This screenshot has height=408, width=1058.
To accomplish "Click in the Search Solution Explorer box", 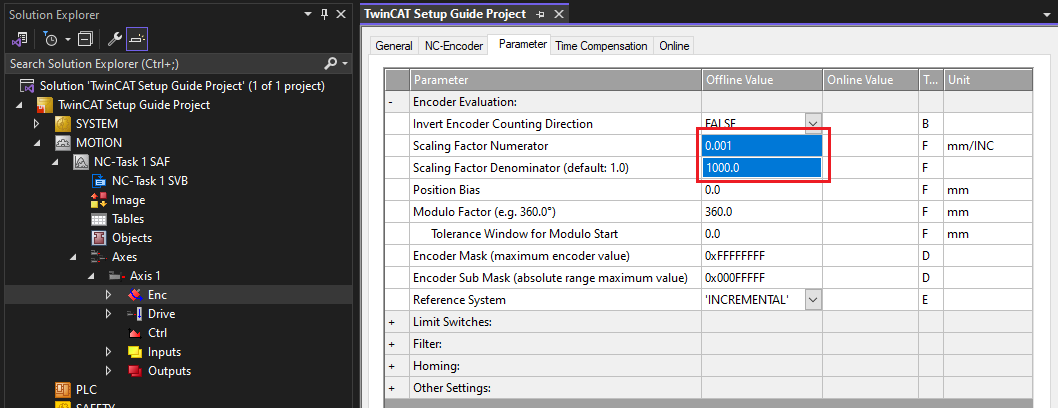I will click(162, 64).
